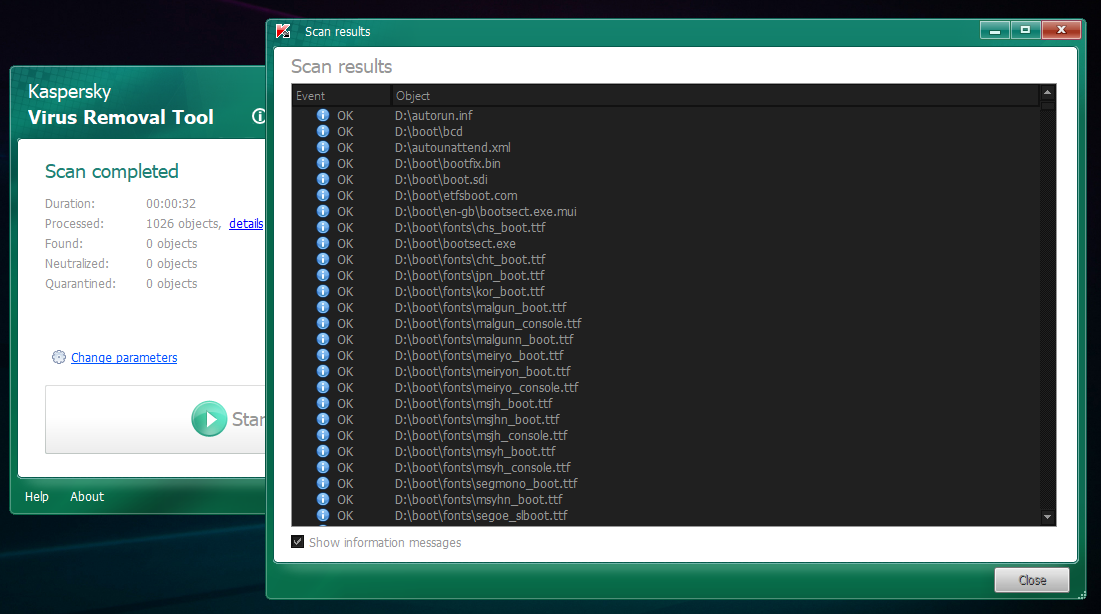Image resolution: width=1101 pixels, height=614 pixels.
Task: Click the gear icon beside Change parameters
Action: point(59,357)
